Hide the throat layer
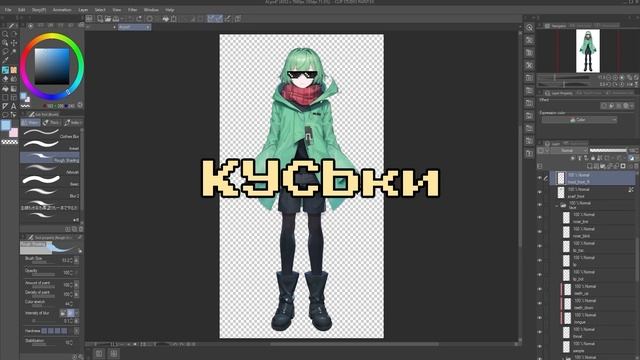Viewport: 640px width, 360px height. pyautogui.click(x=540, y=332)
